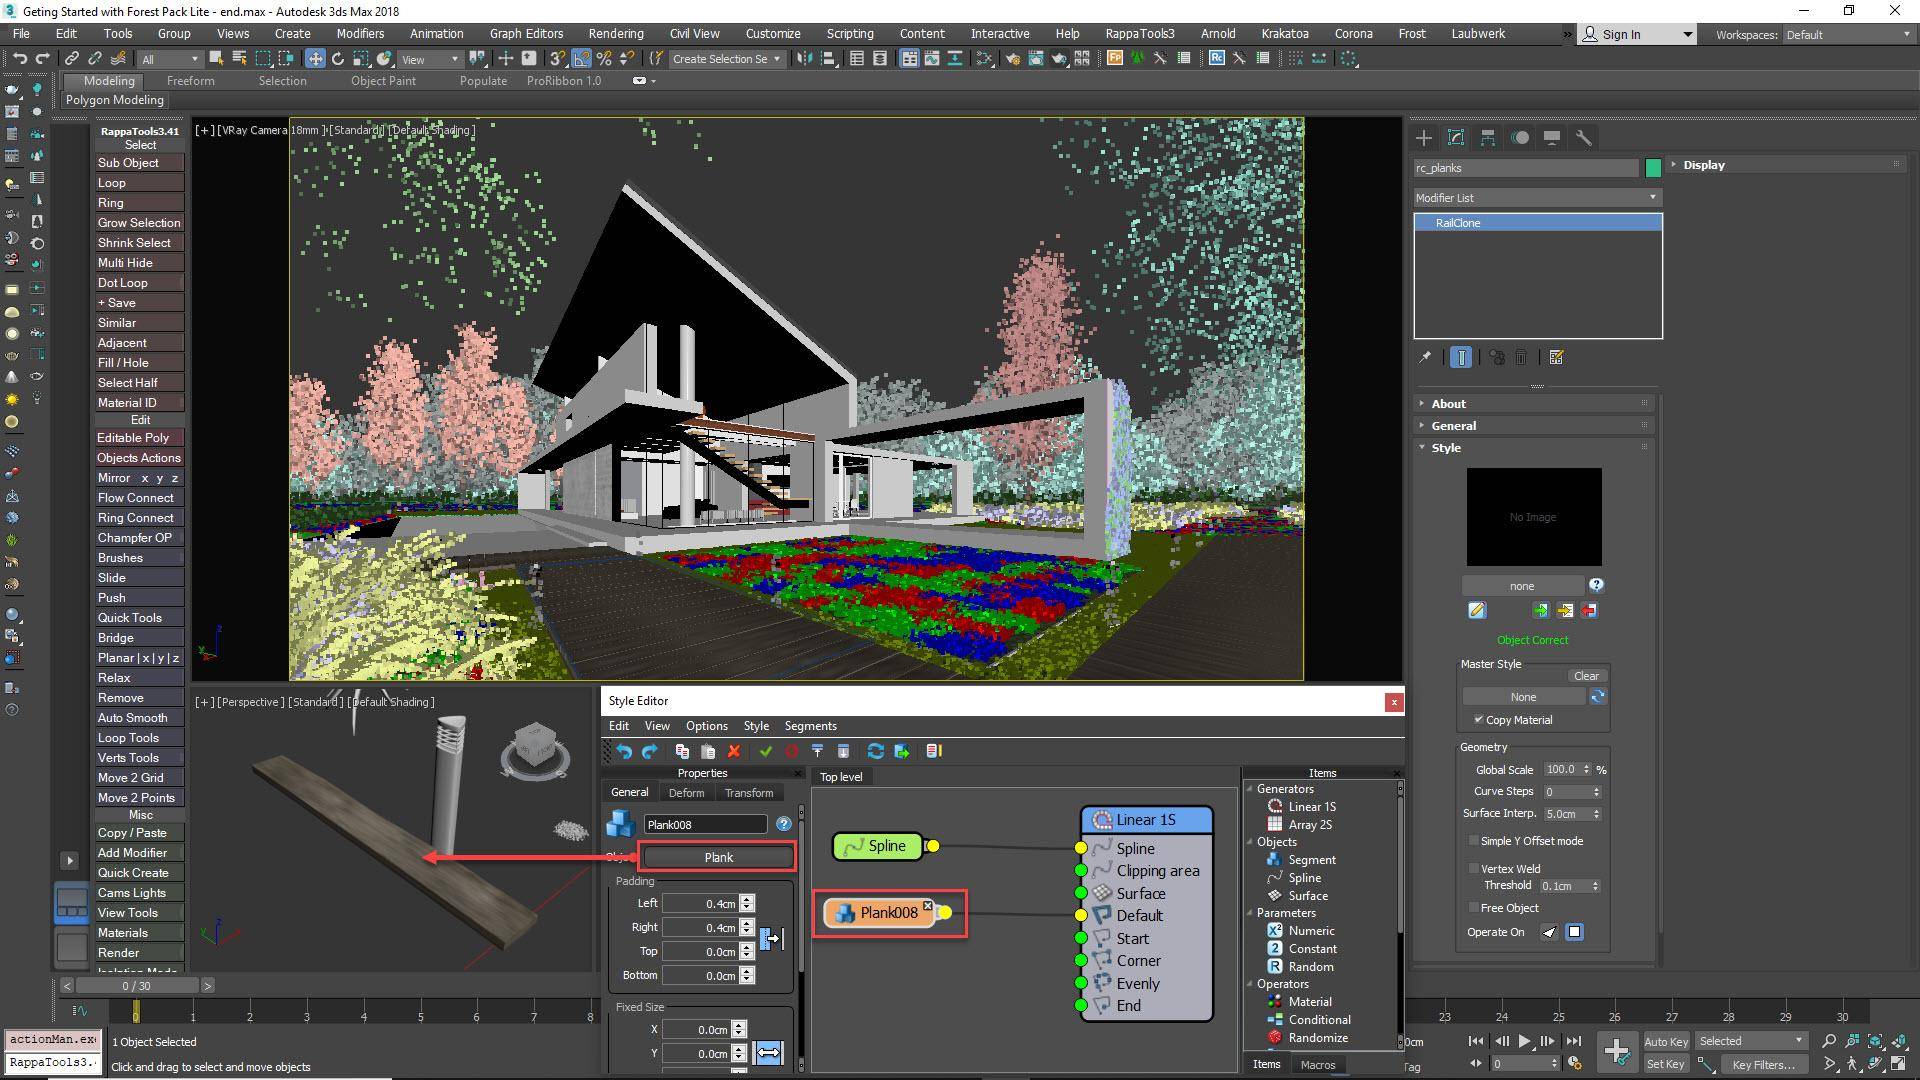Click the Style Editor undo icon
This screenshot has height=1080, width=1920.
coord(624,751)
